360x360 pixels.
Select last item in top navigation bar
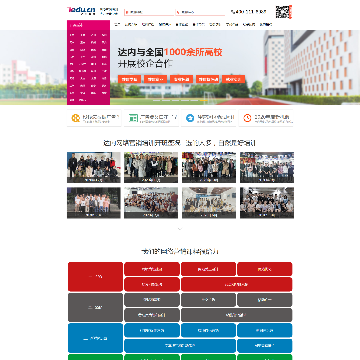tap(266, 24)
